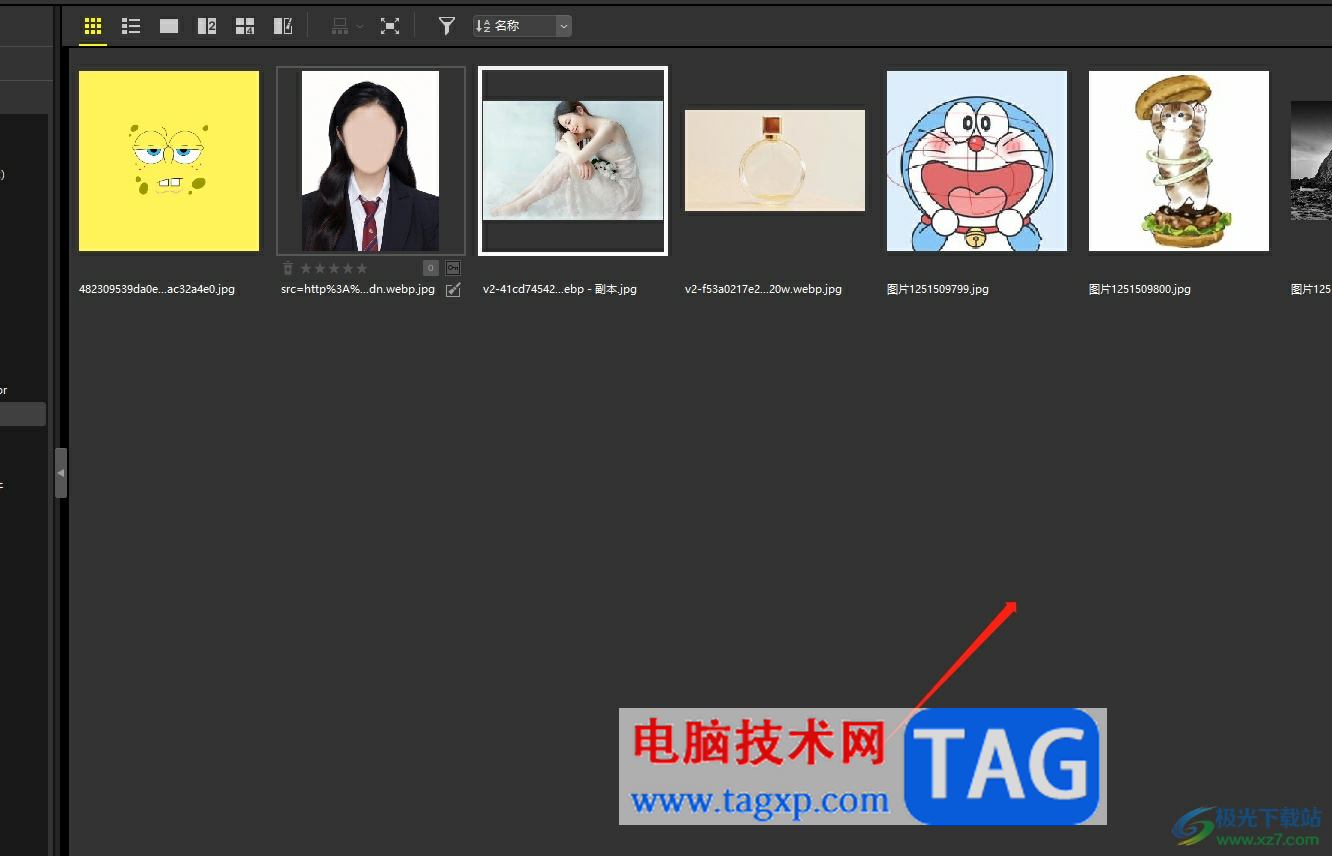Click file name src=http%3A%...dn.webp.jpg
The width and height of the screenshot is (1332, 856).
pos(358,290)
